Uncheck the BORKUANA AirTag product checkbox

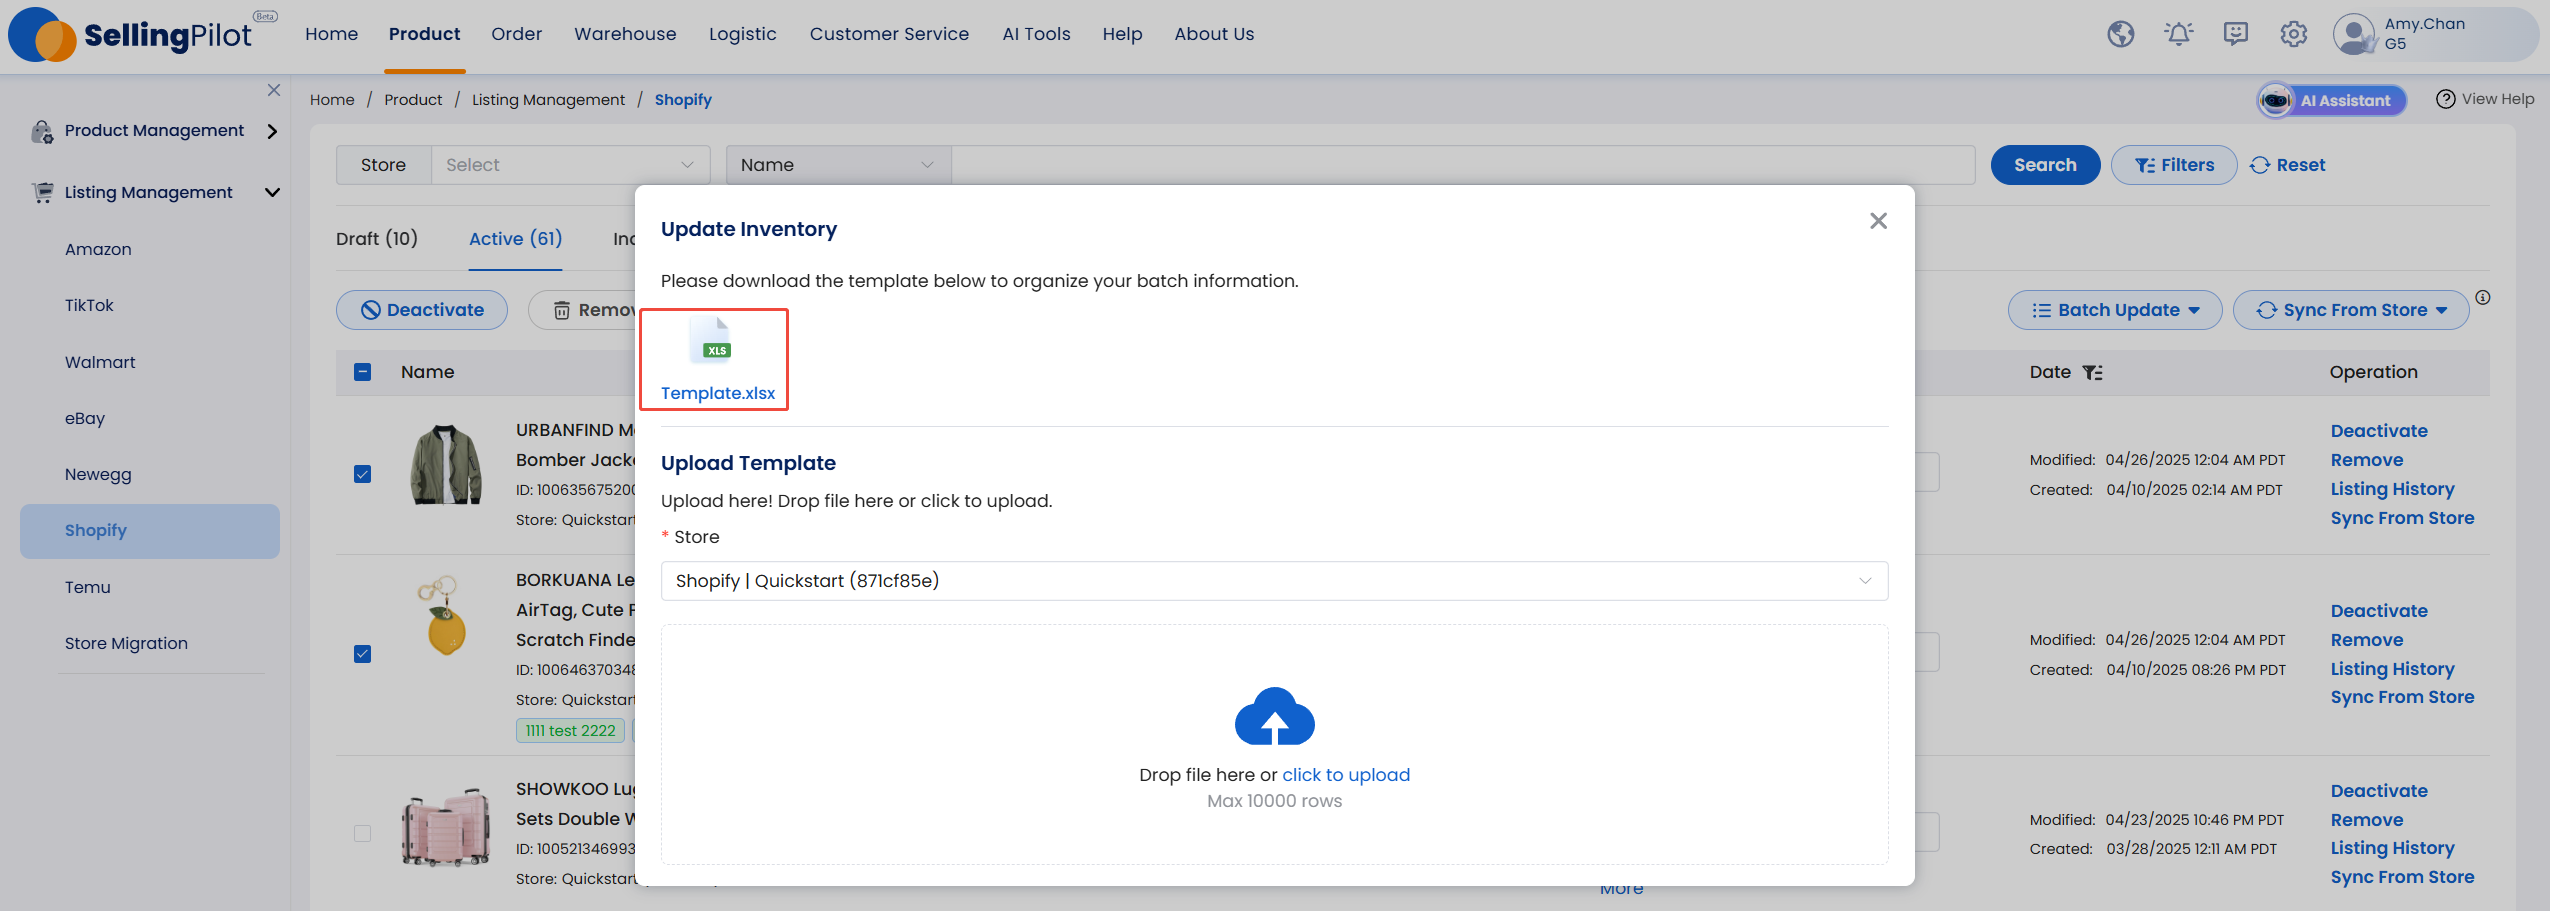[x=362, y=654]
